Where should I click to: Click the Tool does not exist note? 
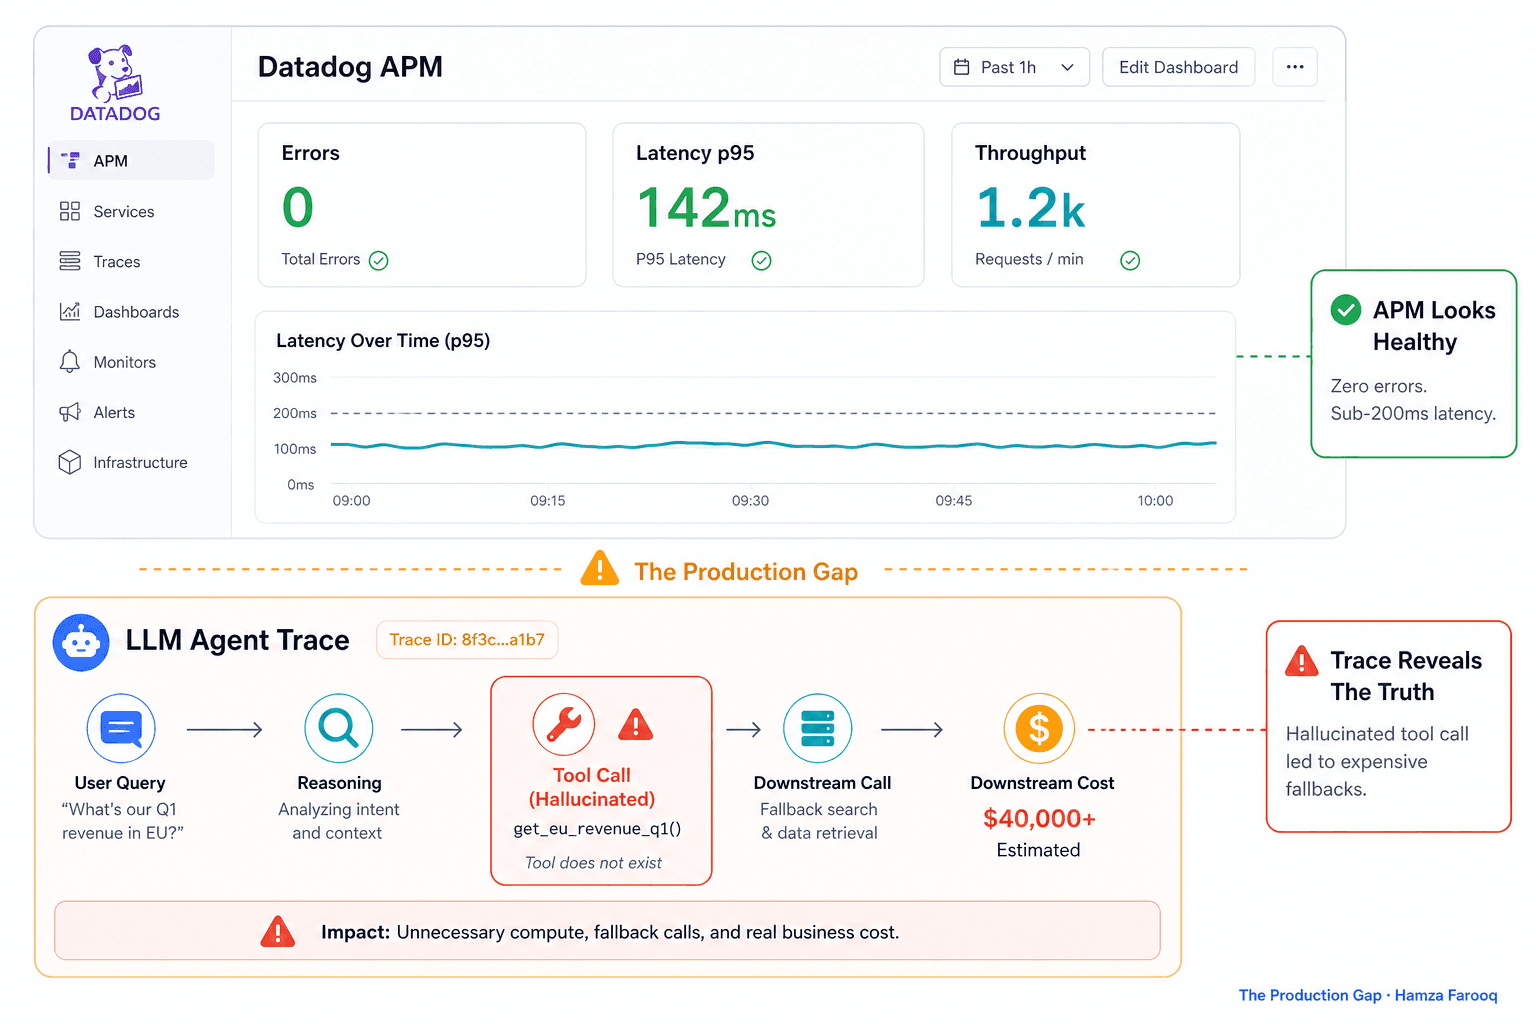coord(593,863)
